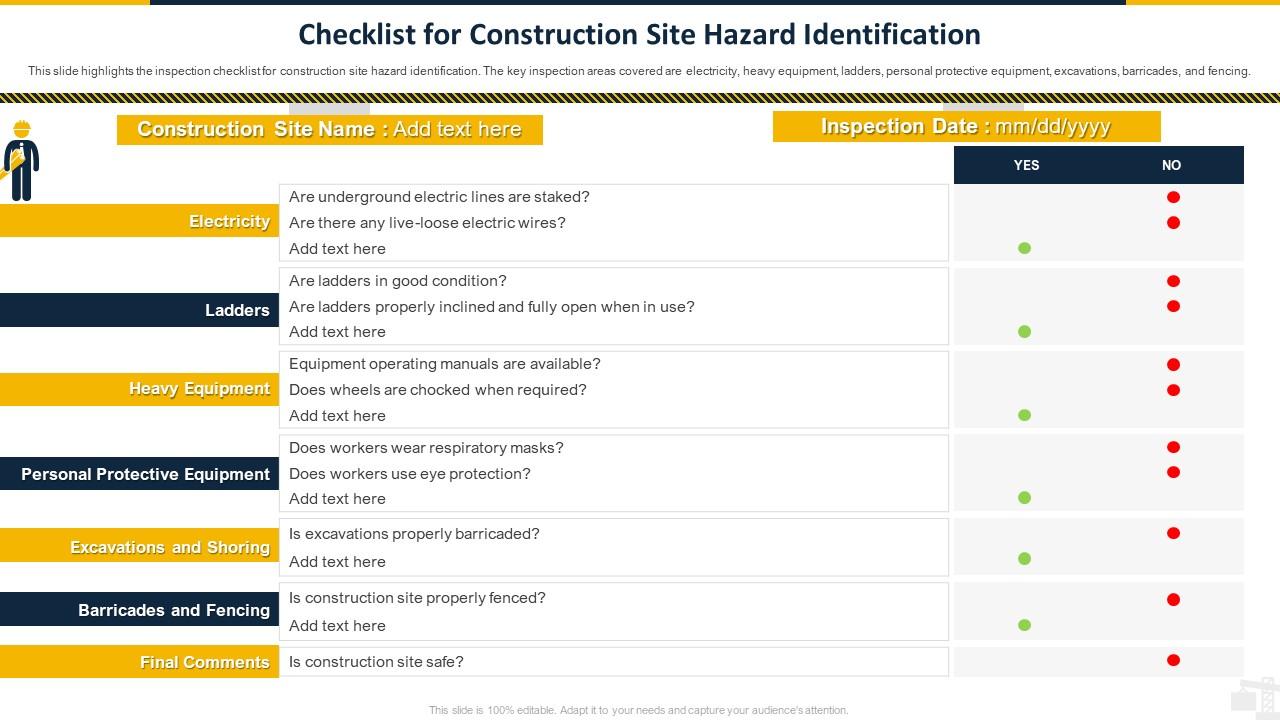This screenshot has height=720, width=1280.
Task: Click red NO dot for equipment operating manuals
Action: coord(1173,365)
